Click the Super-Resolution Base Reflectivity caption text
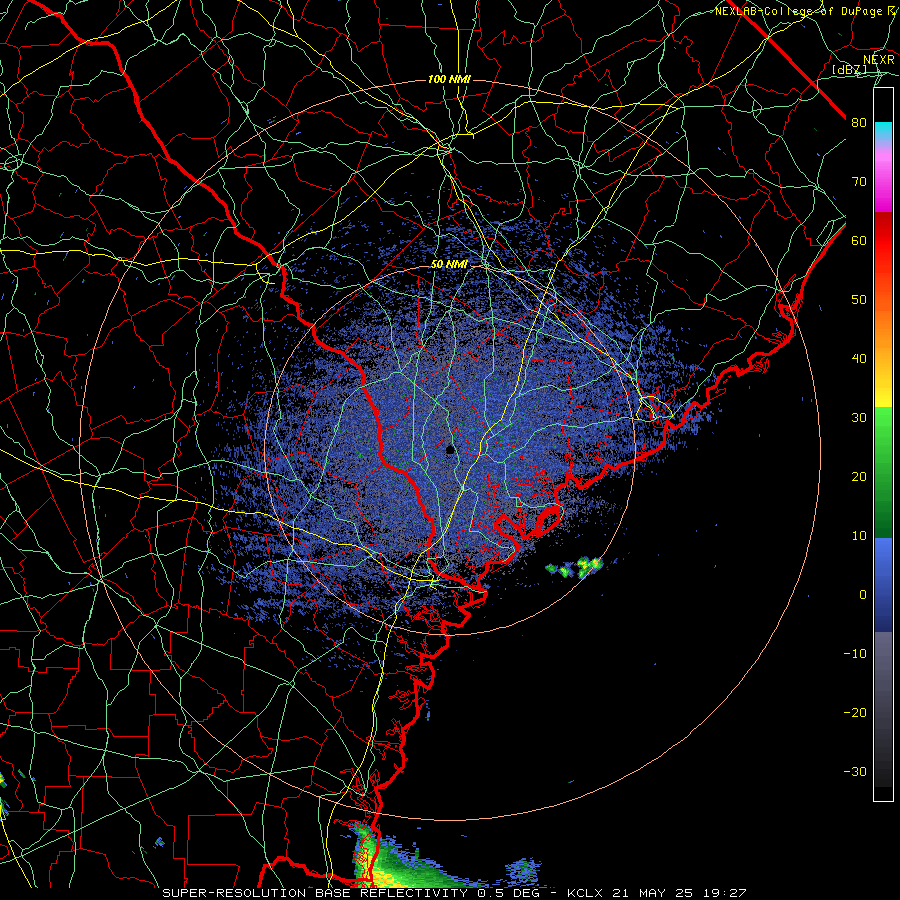Viewport: 900px width, 900px height. tap(355, 893)
